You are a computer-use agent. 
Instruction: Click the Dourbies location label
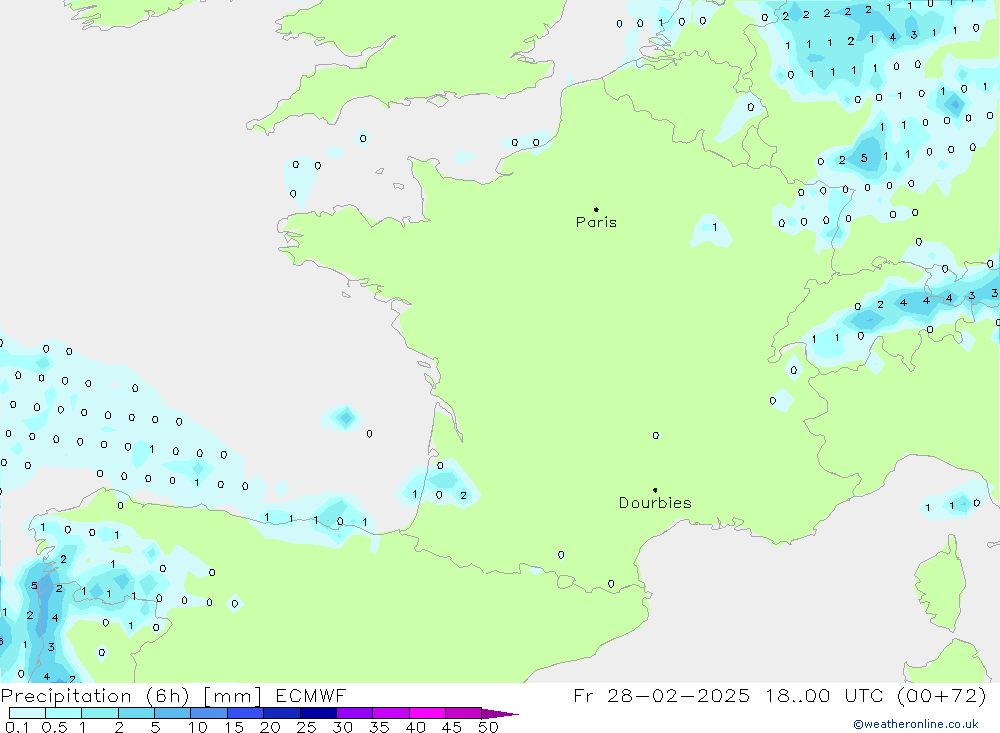pos(655,503)
